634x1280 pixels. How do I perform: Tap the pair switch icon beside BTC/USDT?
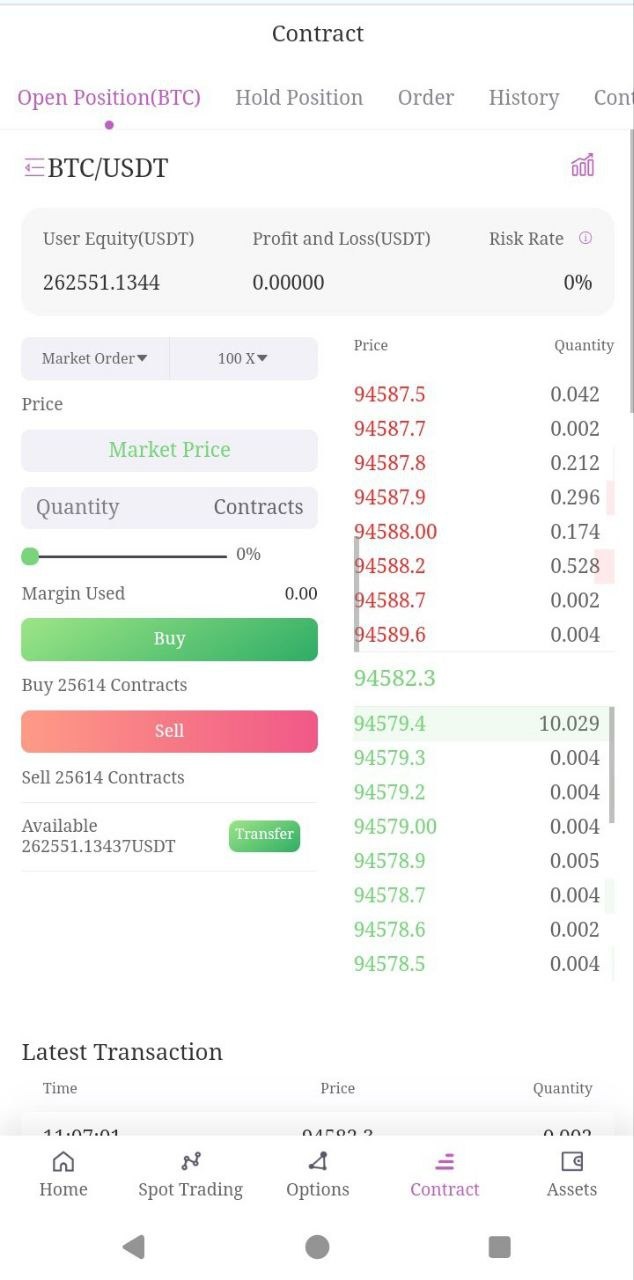click(34, 167)
